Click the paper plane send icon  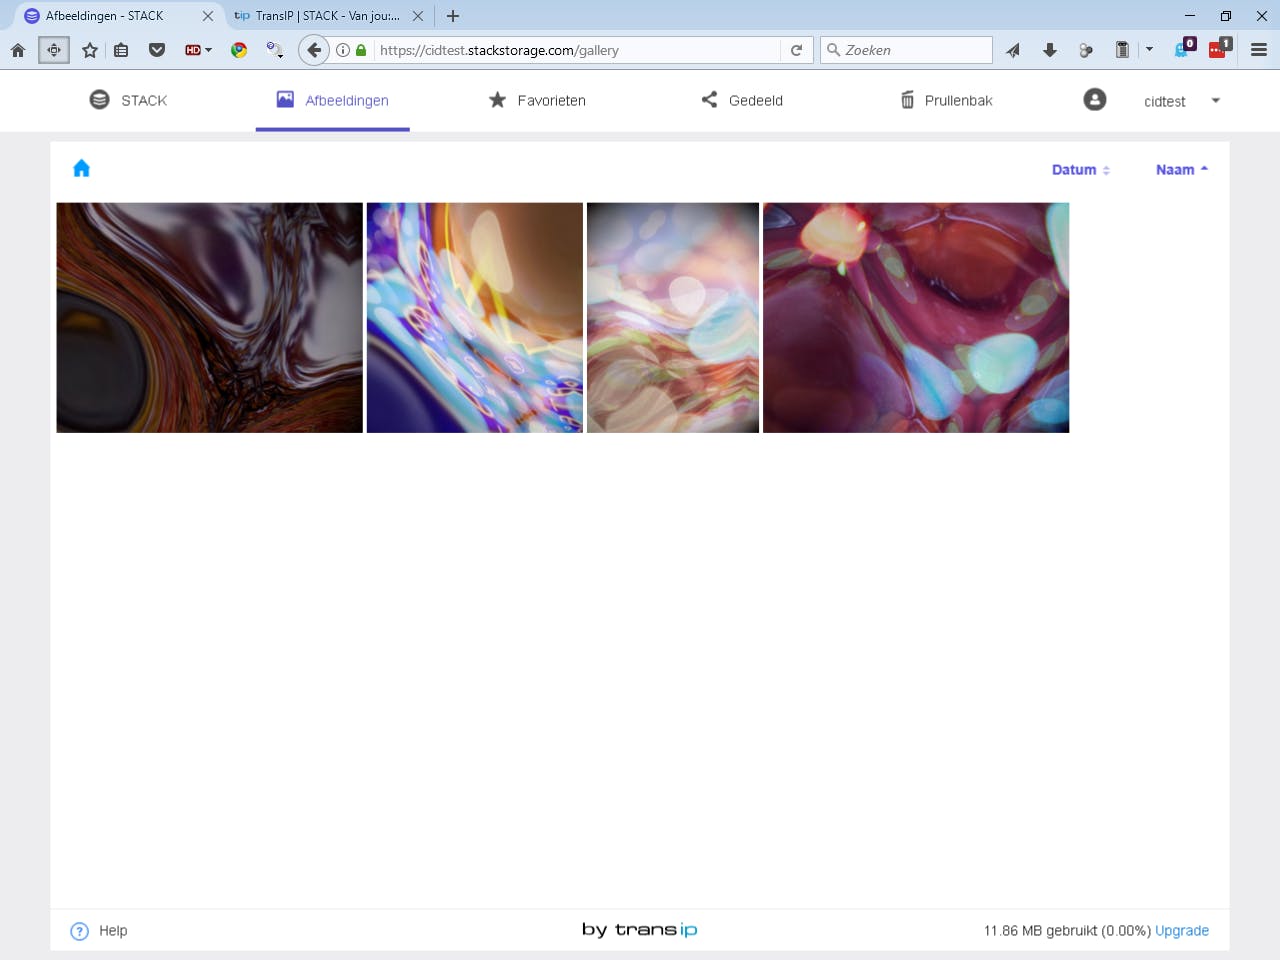[x=1013, y=50]
